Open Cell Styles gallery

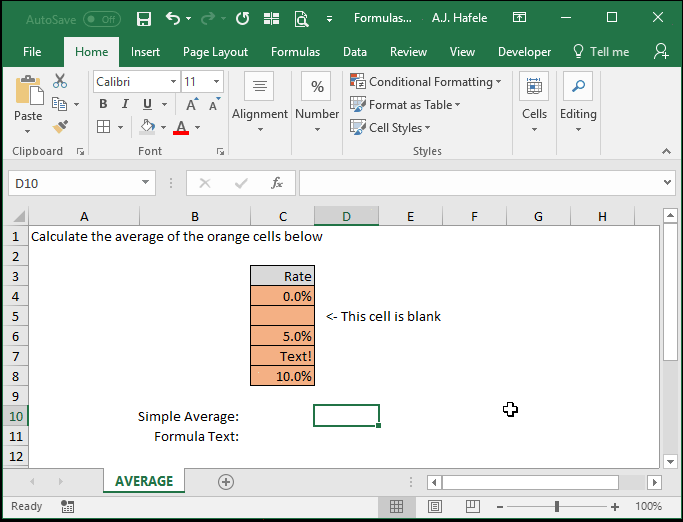(390, 128)
